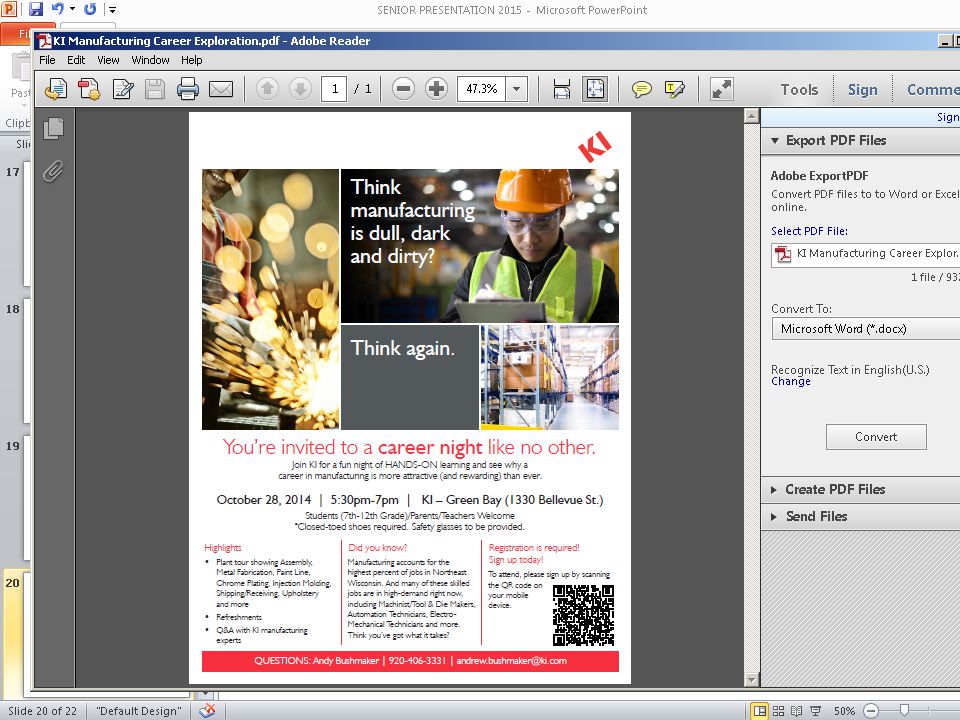Open Customize Quick Access Toolbar dropdown
The image size is (960, 720).
[113, 10]
